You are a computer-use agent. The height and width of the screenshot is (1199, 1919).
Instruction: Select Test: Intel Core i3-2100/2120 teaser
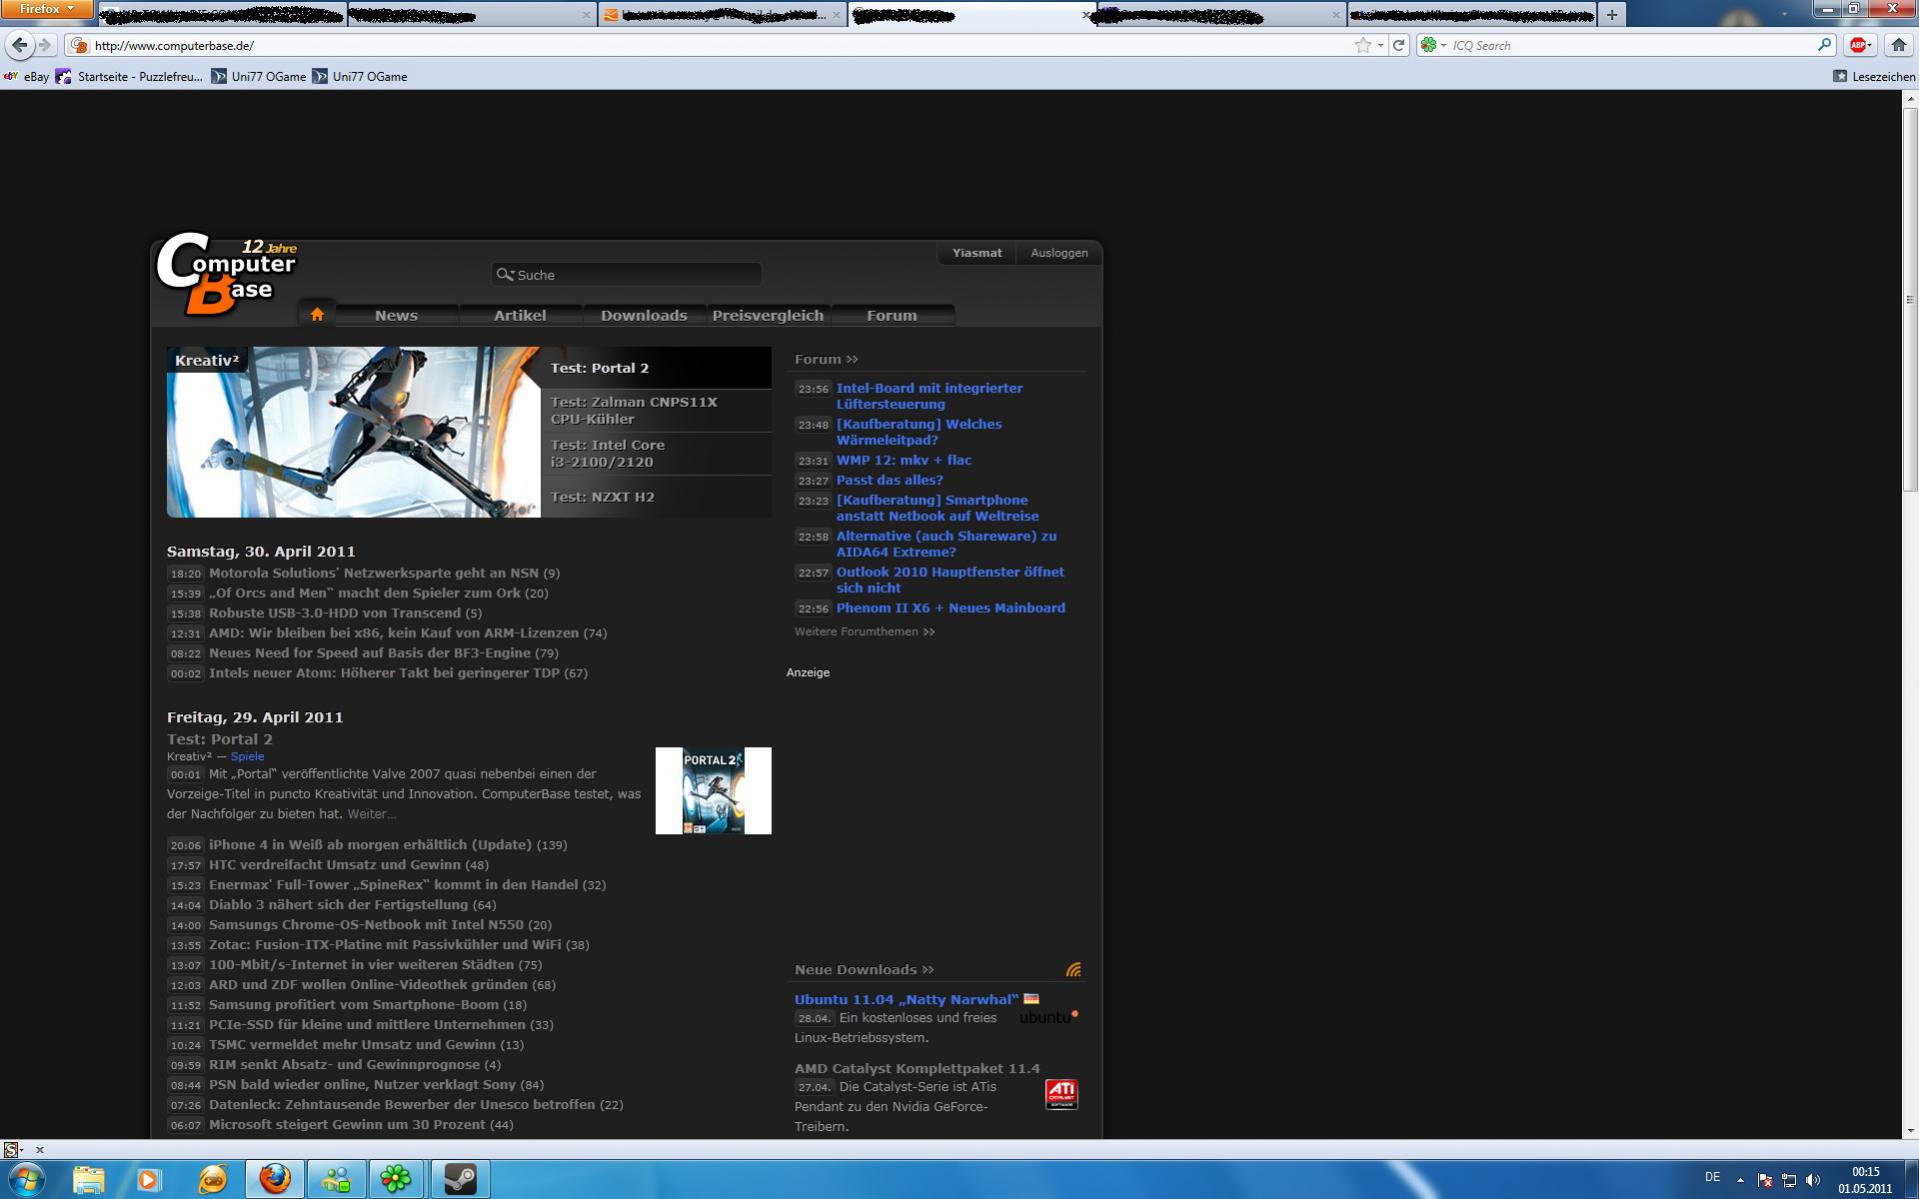(656, 453)
